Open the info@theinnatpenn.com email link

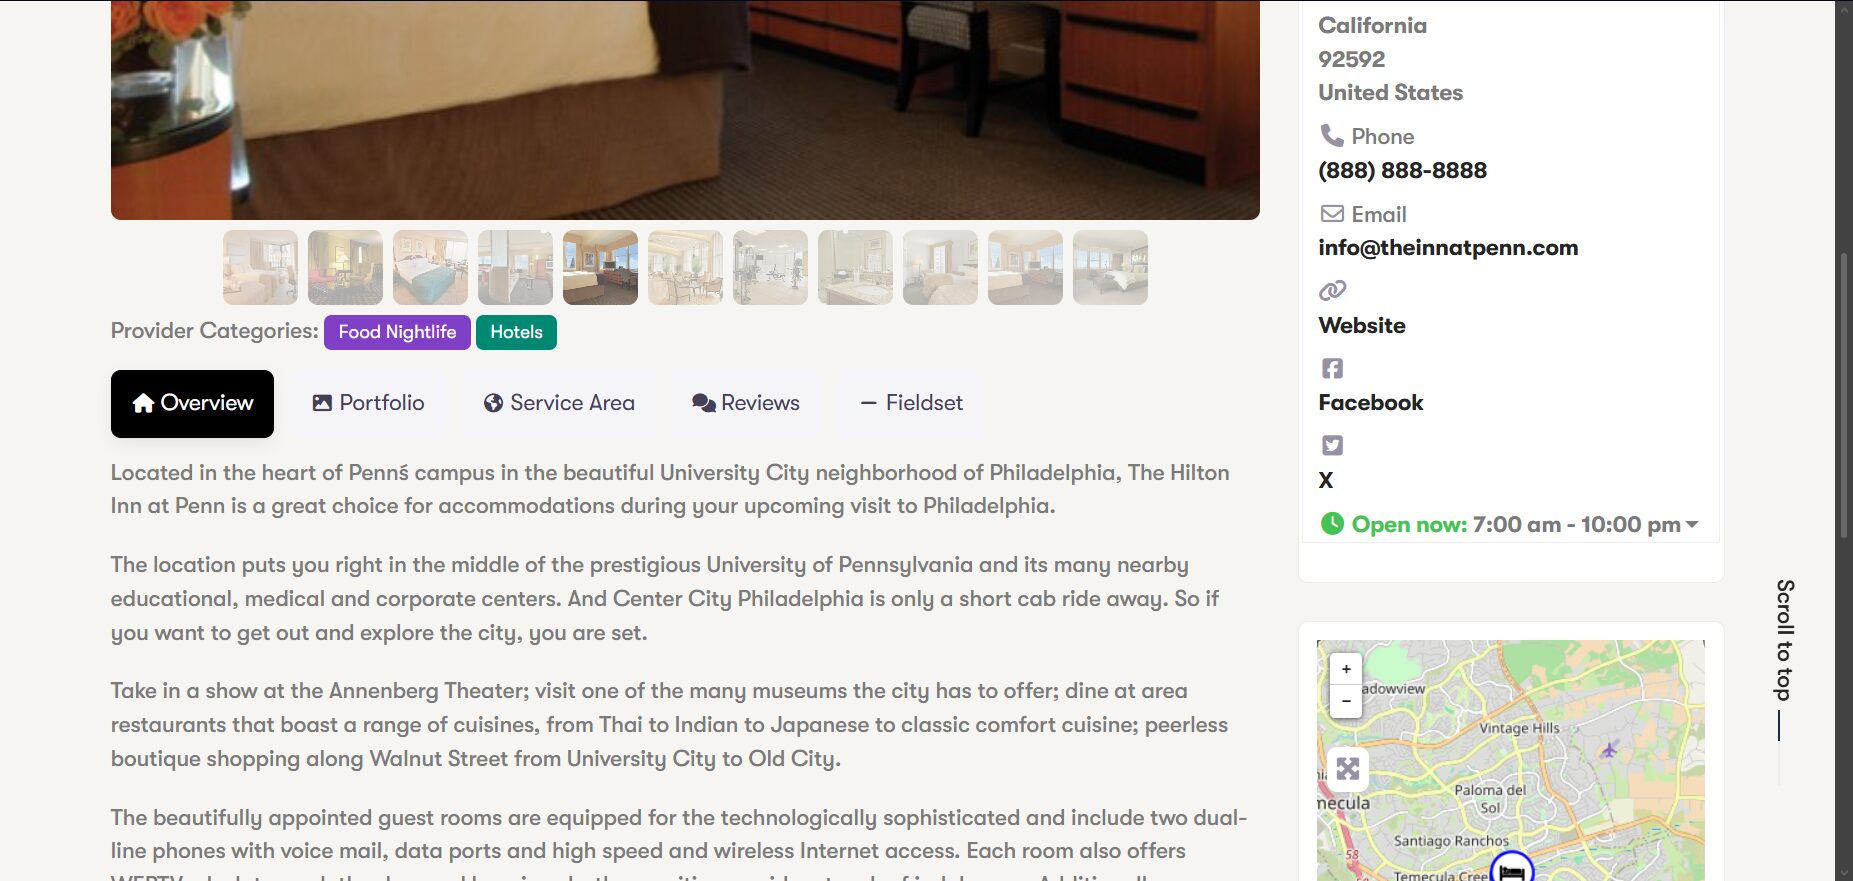tap(1448, 247)
